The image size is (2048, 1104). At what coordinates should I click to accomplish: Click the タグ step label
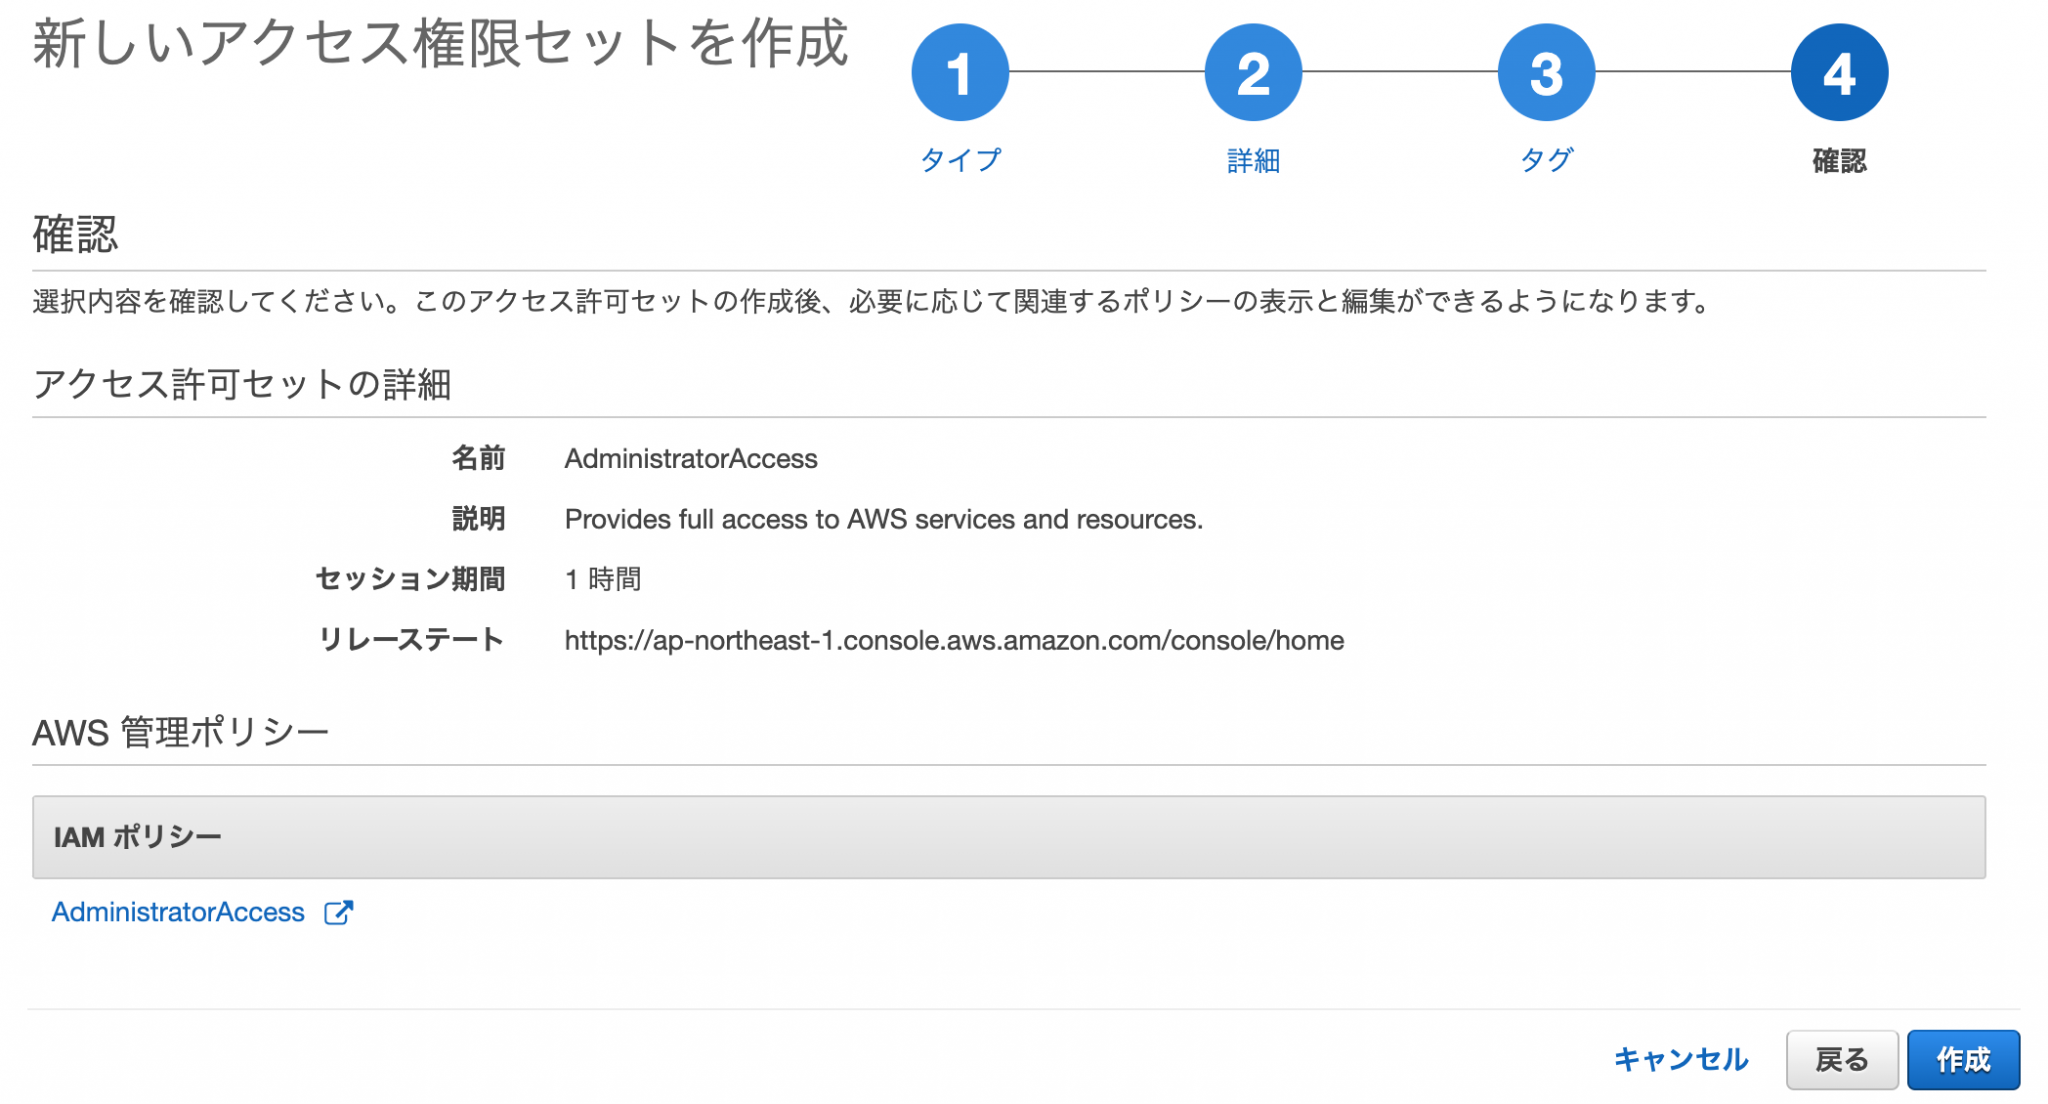pyautogui.click(x=1545, y=159)
